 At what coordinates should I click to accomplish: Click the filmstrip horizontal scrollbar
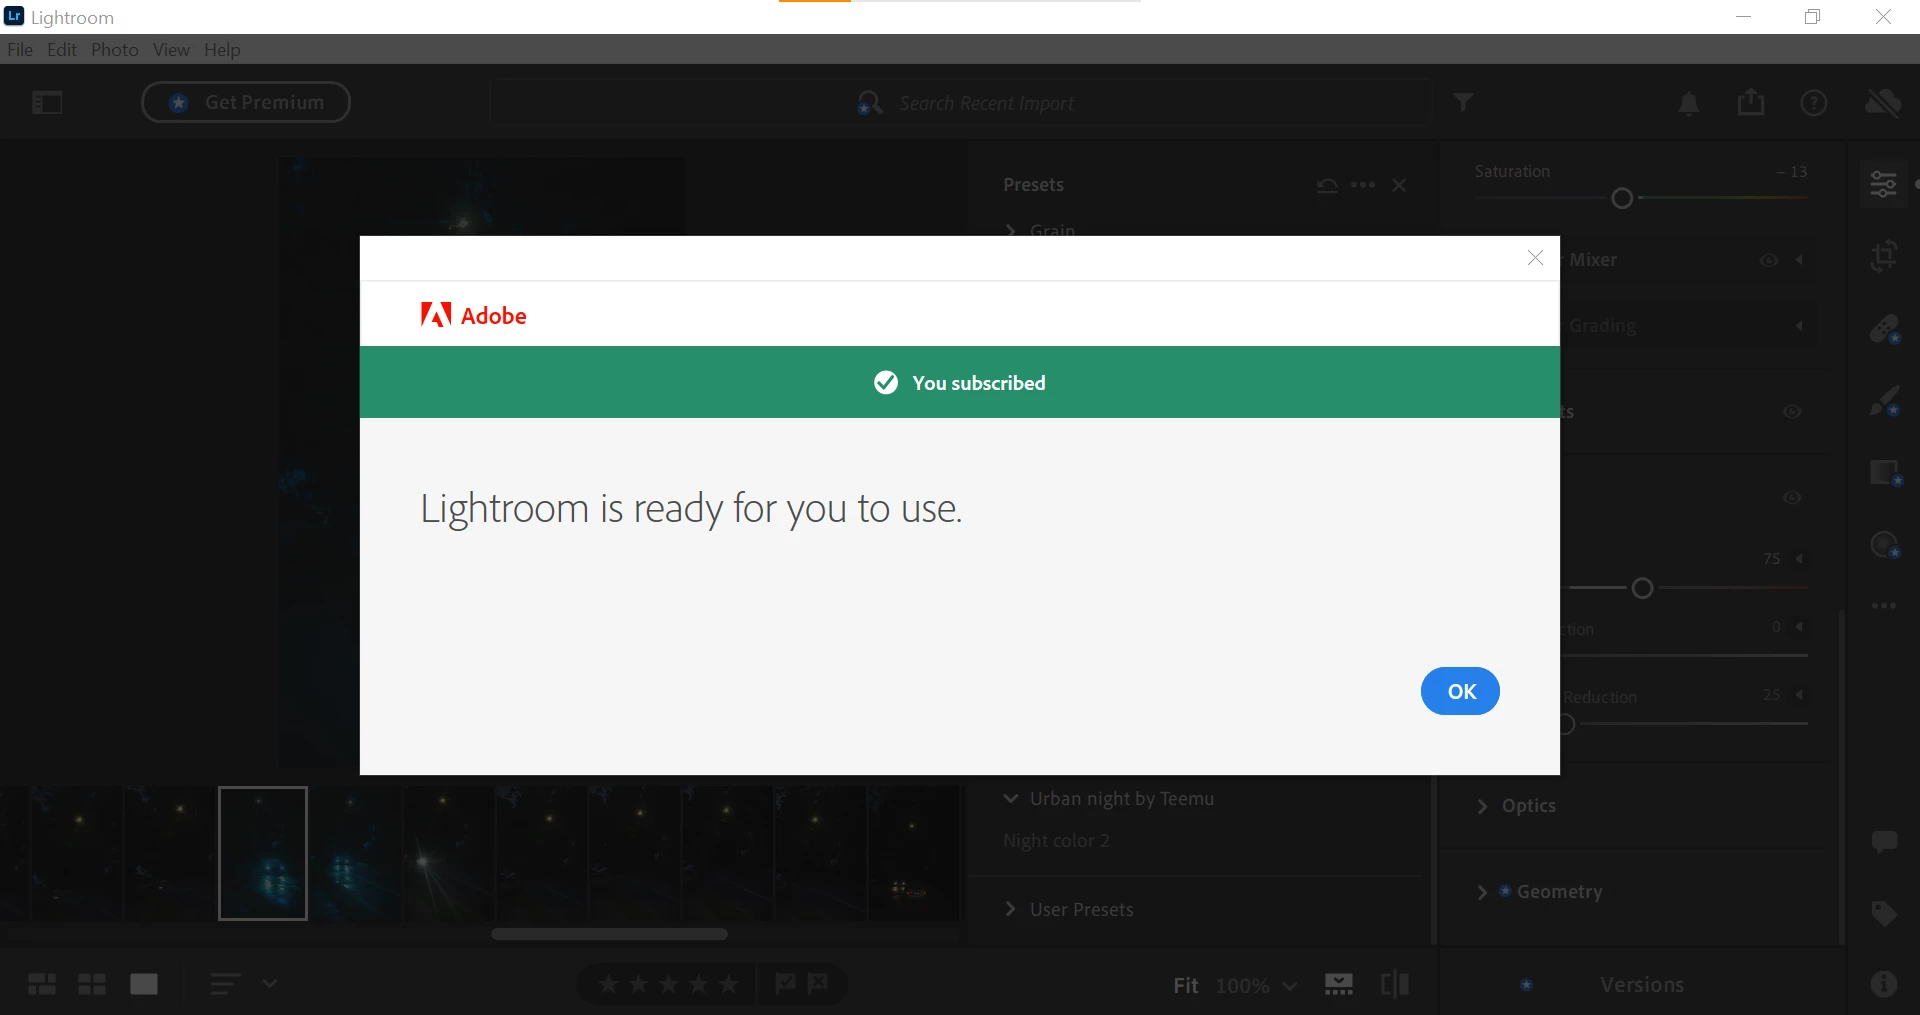pos(609,934)
